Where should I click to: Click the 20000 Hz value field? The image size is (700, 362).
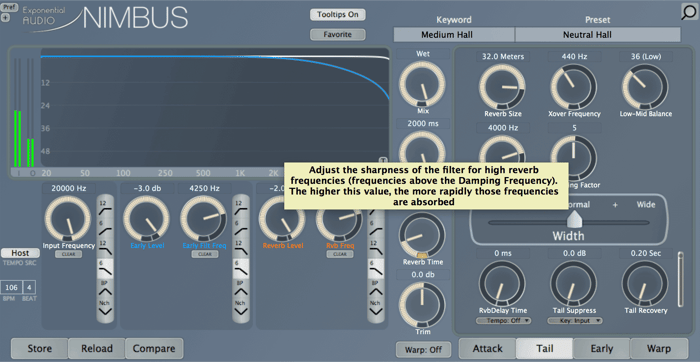[69, 188]
